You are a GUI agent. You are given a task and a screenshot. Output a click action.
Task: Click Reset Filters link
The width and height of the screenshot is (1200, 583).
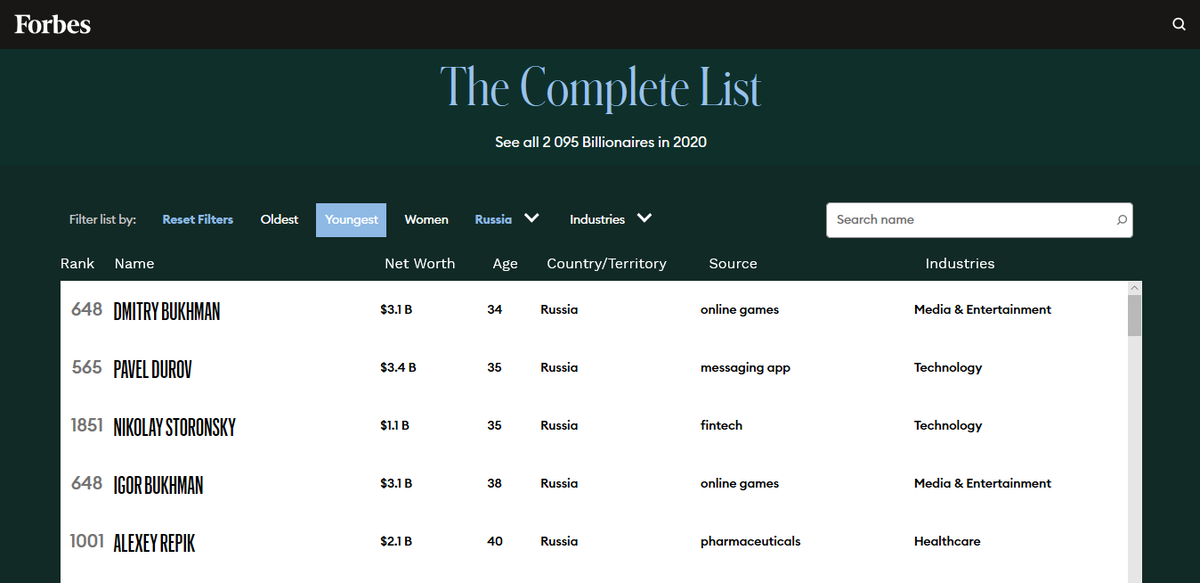[x=198, y=220]
